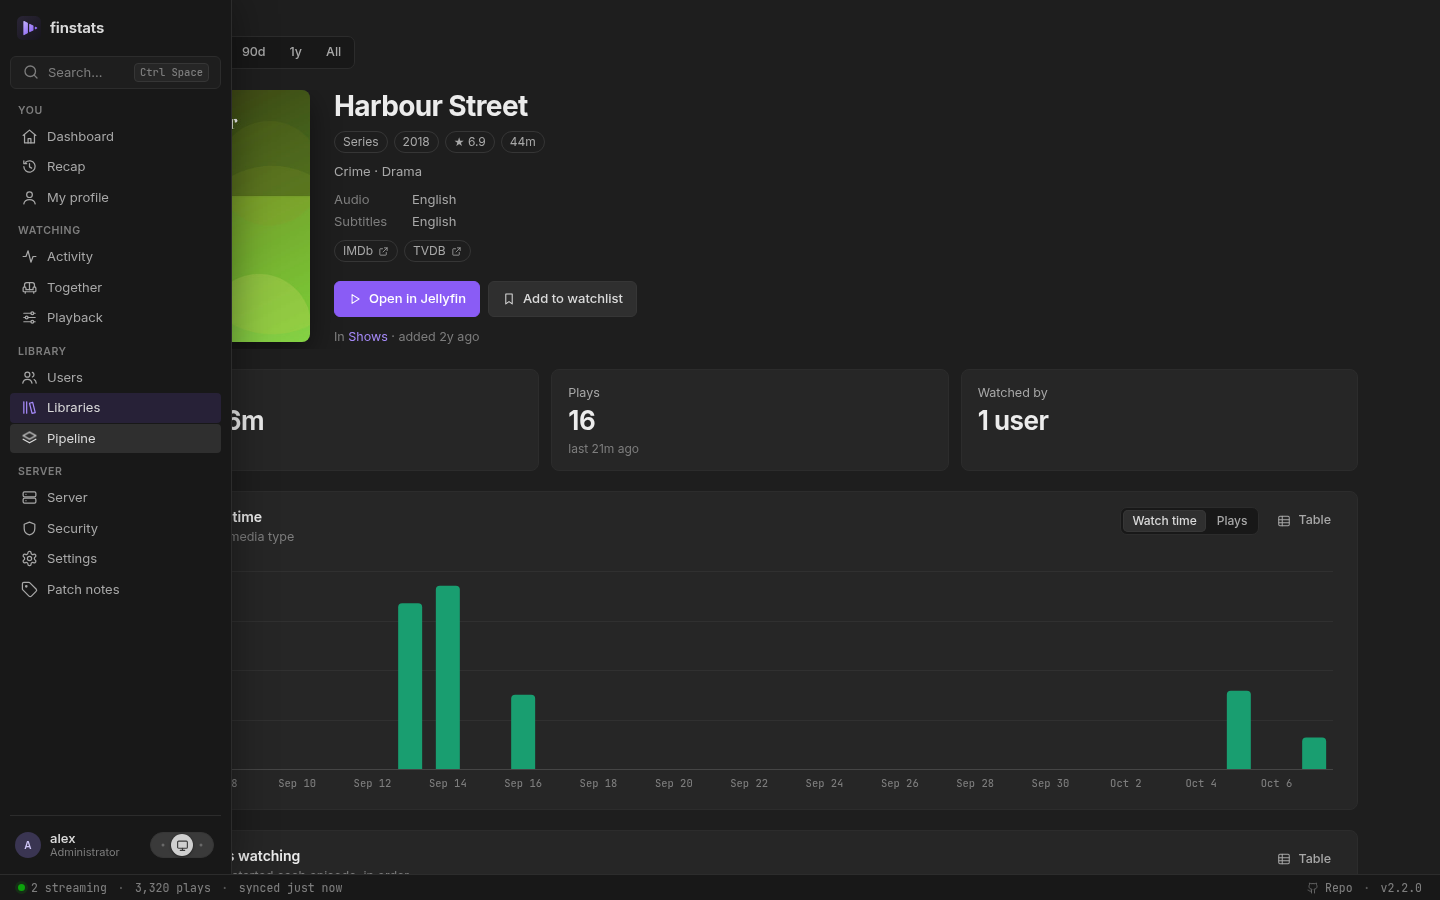The height and width of the screenshot is (900, 1440).
Task: Select the 90d time range
Action: pos(254,52)
